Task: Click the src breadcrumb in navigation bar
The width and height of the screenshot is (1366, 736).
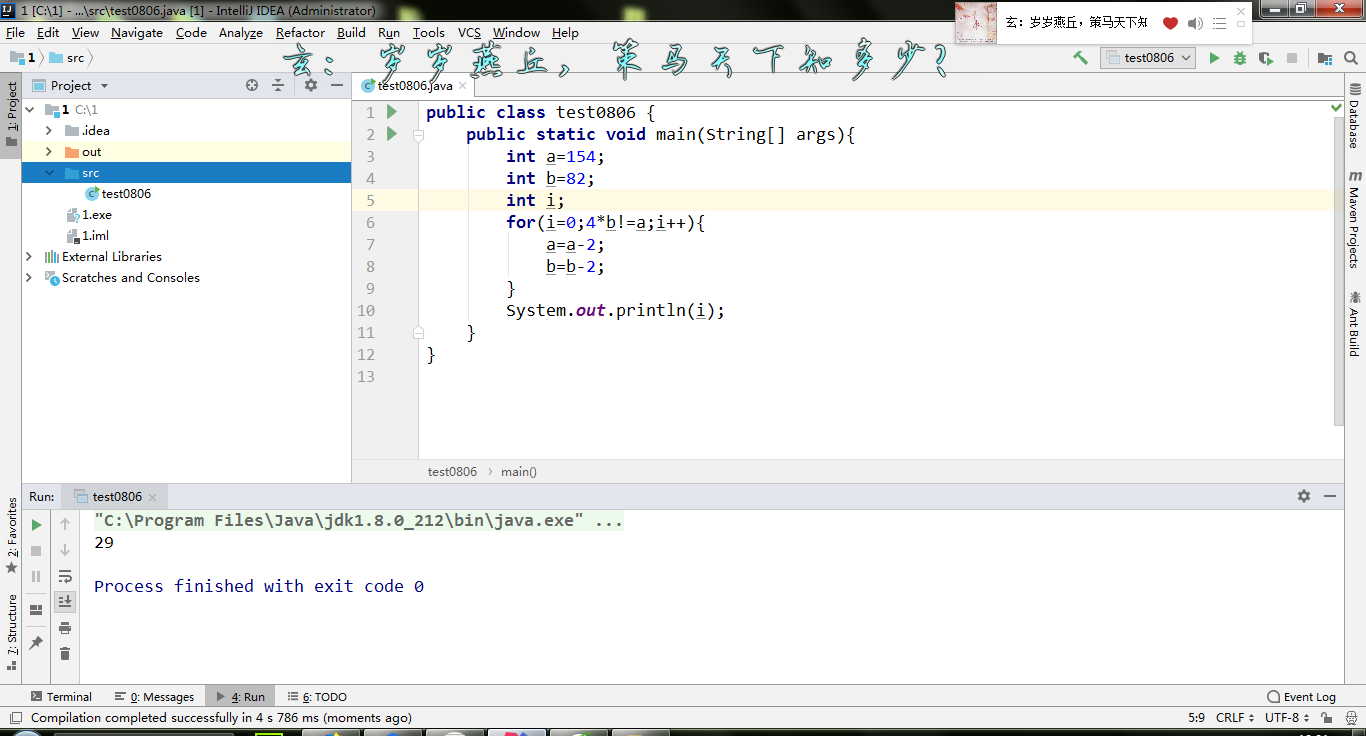Action: pos(68,58)
